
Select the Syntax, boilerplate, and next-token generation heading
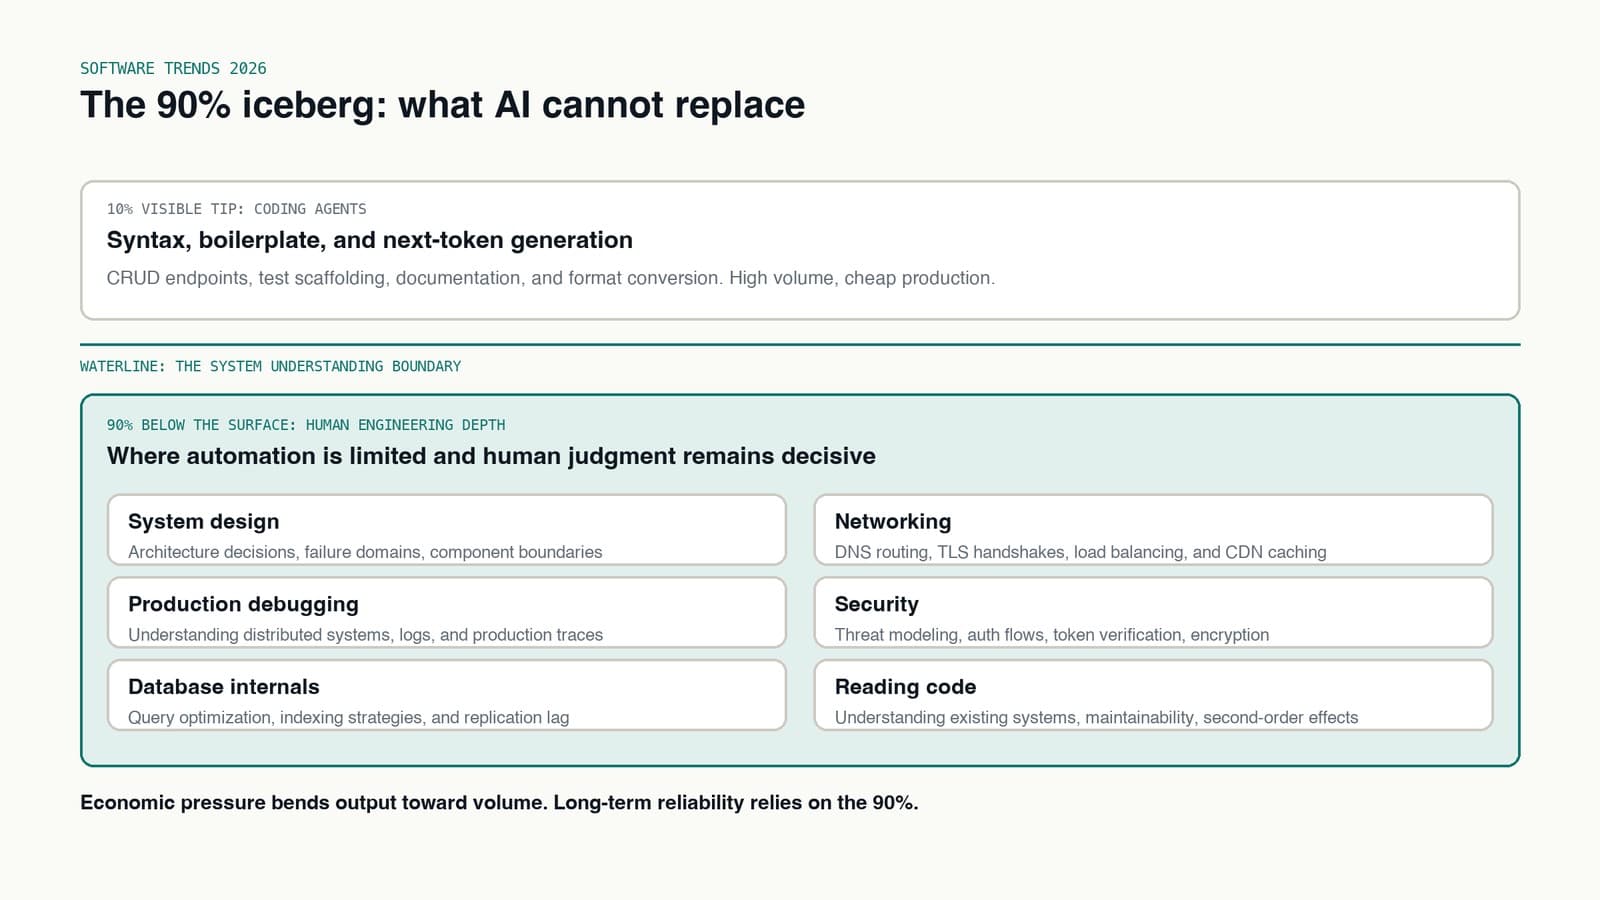click(370, 240)
